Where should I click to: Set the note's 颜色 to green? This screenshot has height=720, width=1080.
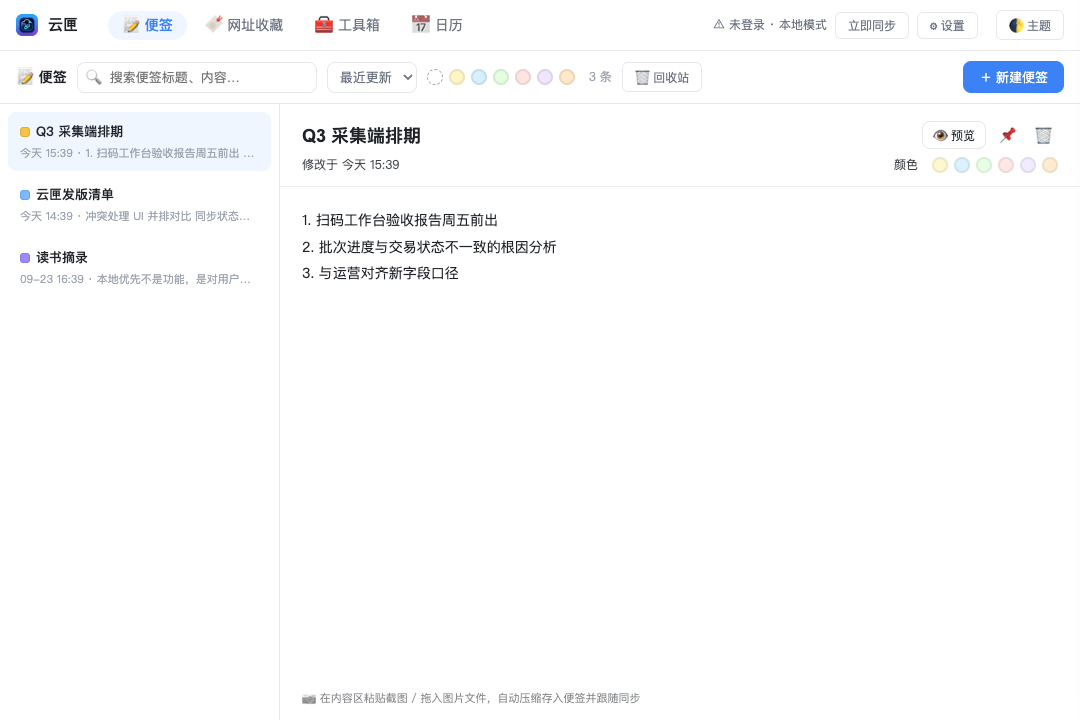click(984, 165)
